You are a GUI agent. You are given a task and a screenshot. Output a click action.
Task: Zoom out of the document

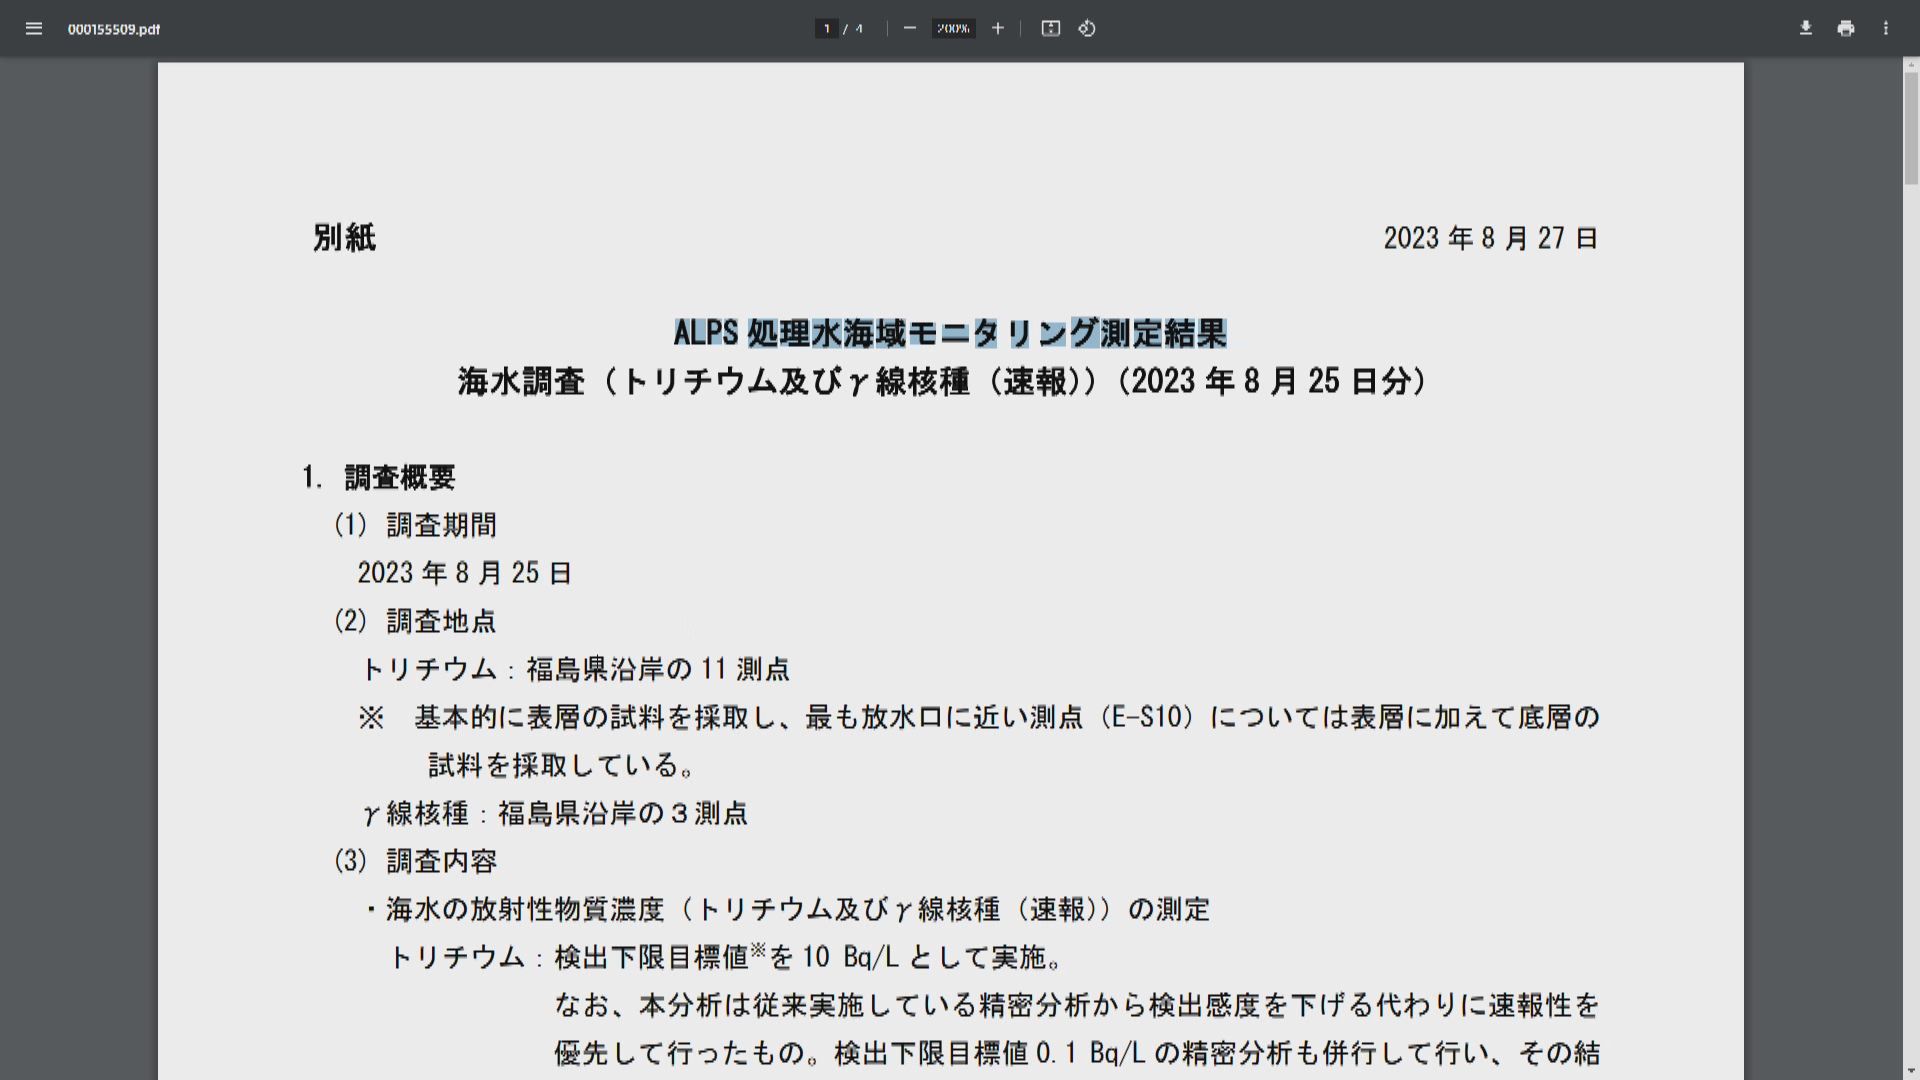(909, 29)
